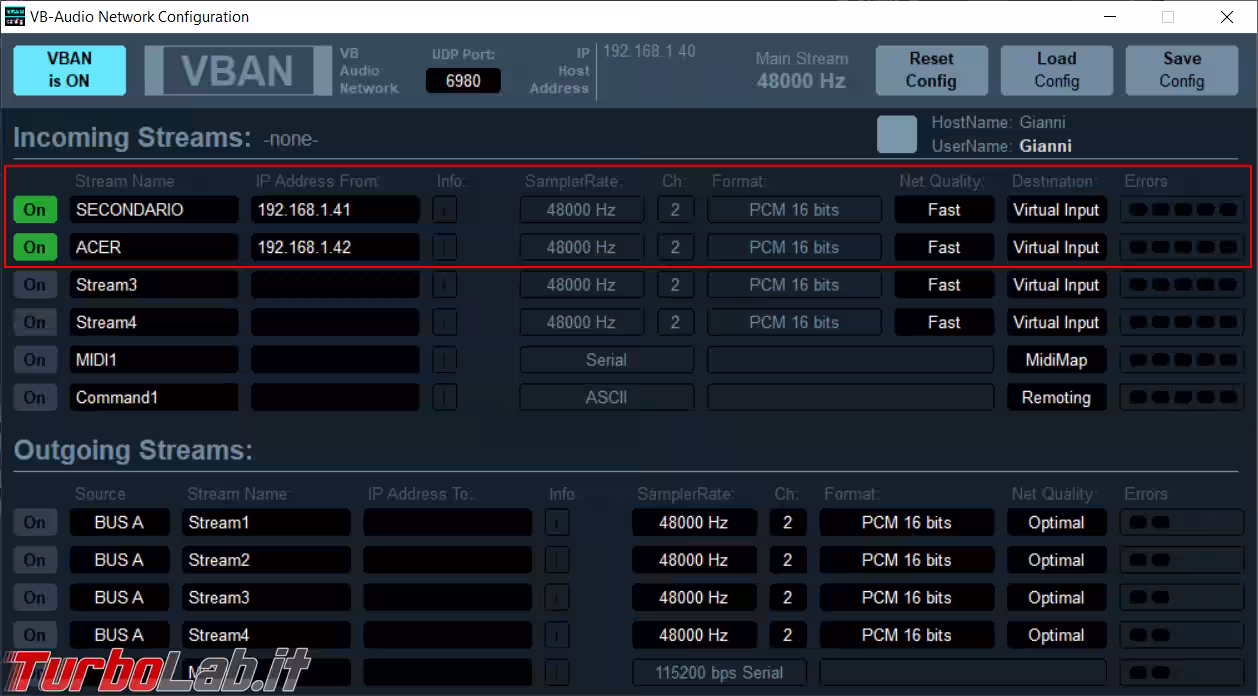This screenshot has width=1258, height=696.
Task: Change Destination for SECONDARIO stream
Action: click(1055, 210)
